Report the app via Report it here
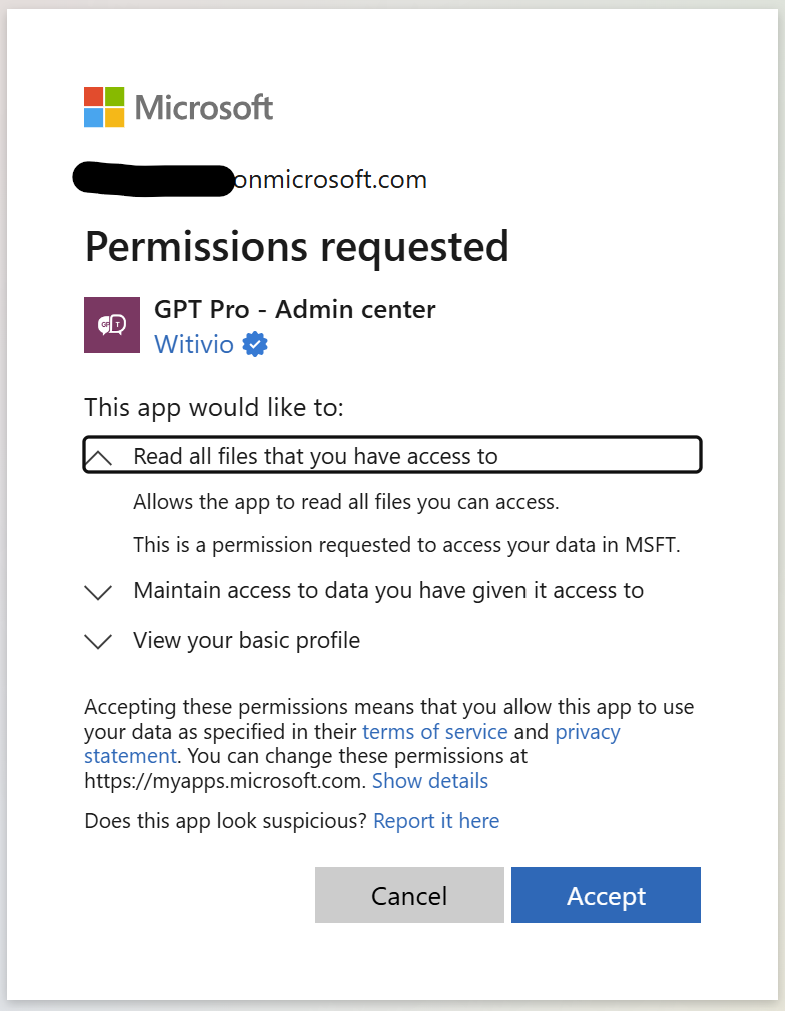Screen dimensions: 785x1011 click(436, 820)
